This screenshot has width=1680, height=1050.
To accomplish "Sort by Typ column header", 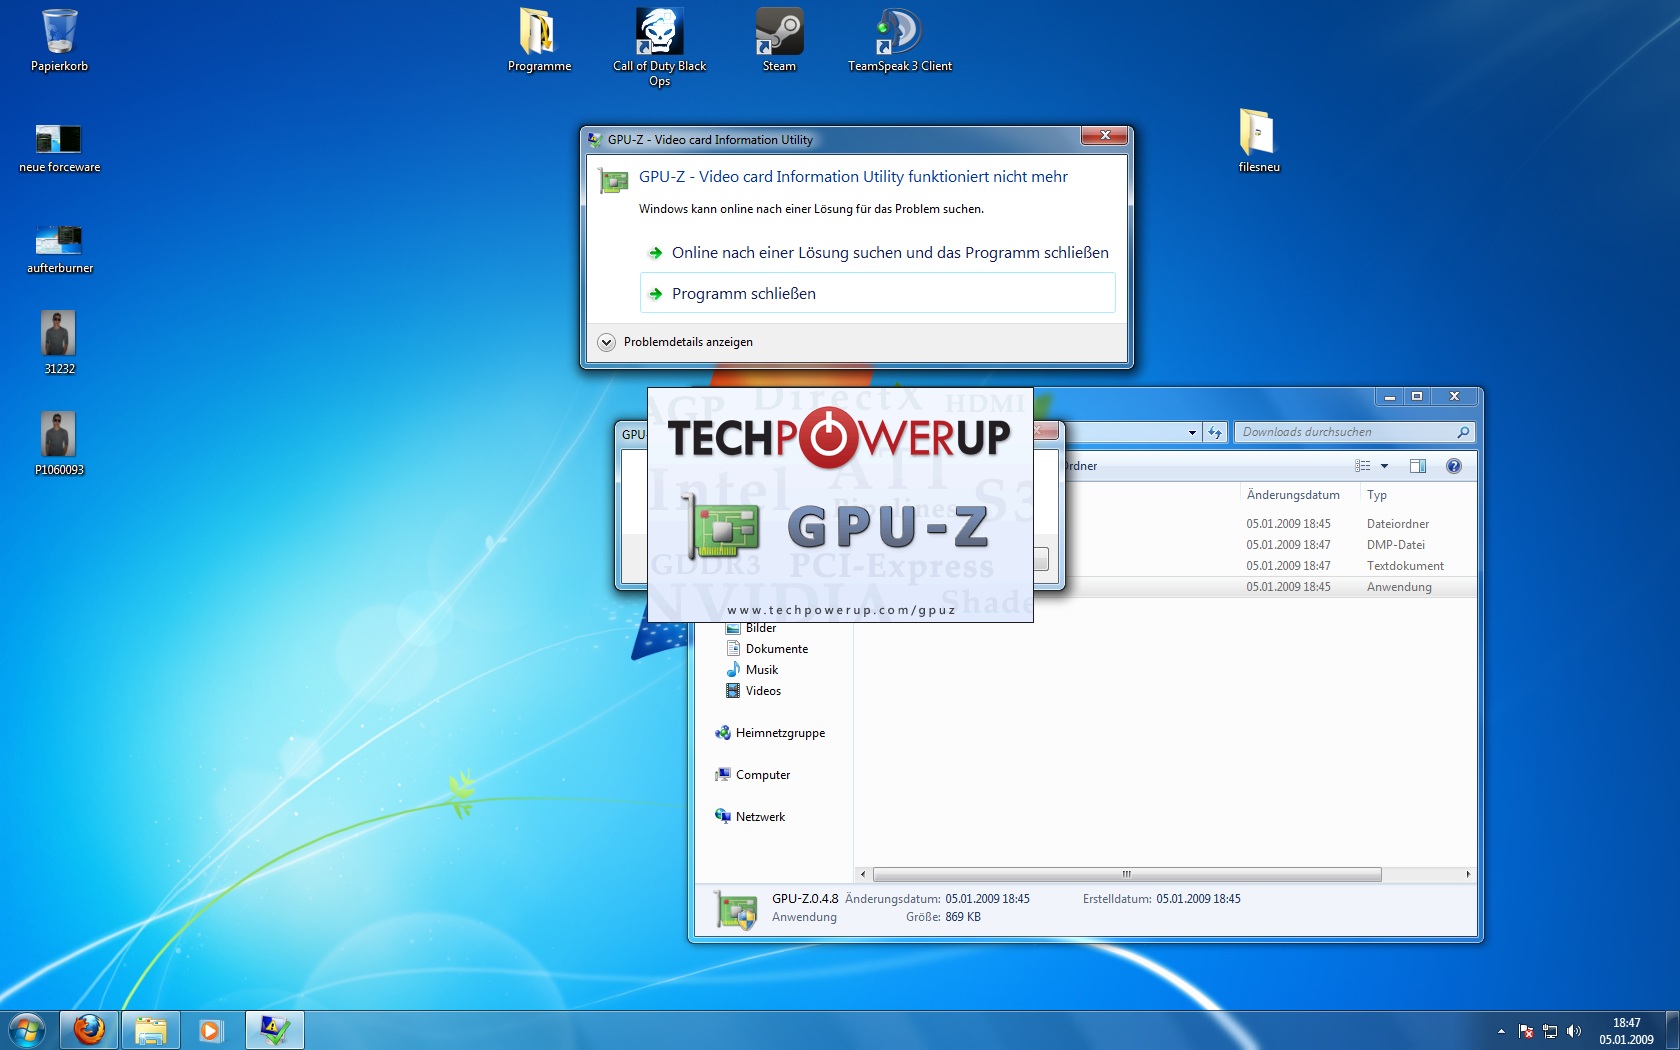I will click(1377, 495).
